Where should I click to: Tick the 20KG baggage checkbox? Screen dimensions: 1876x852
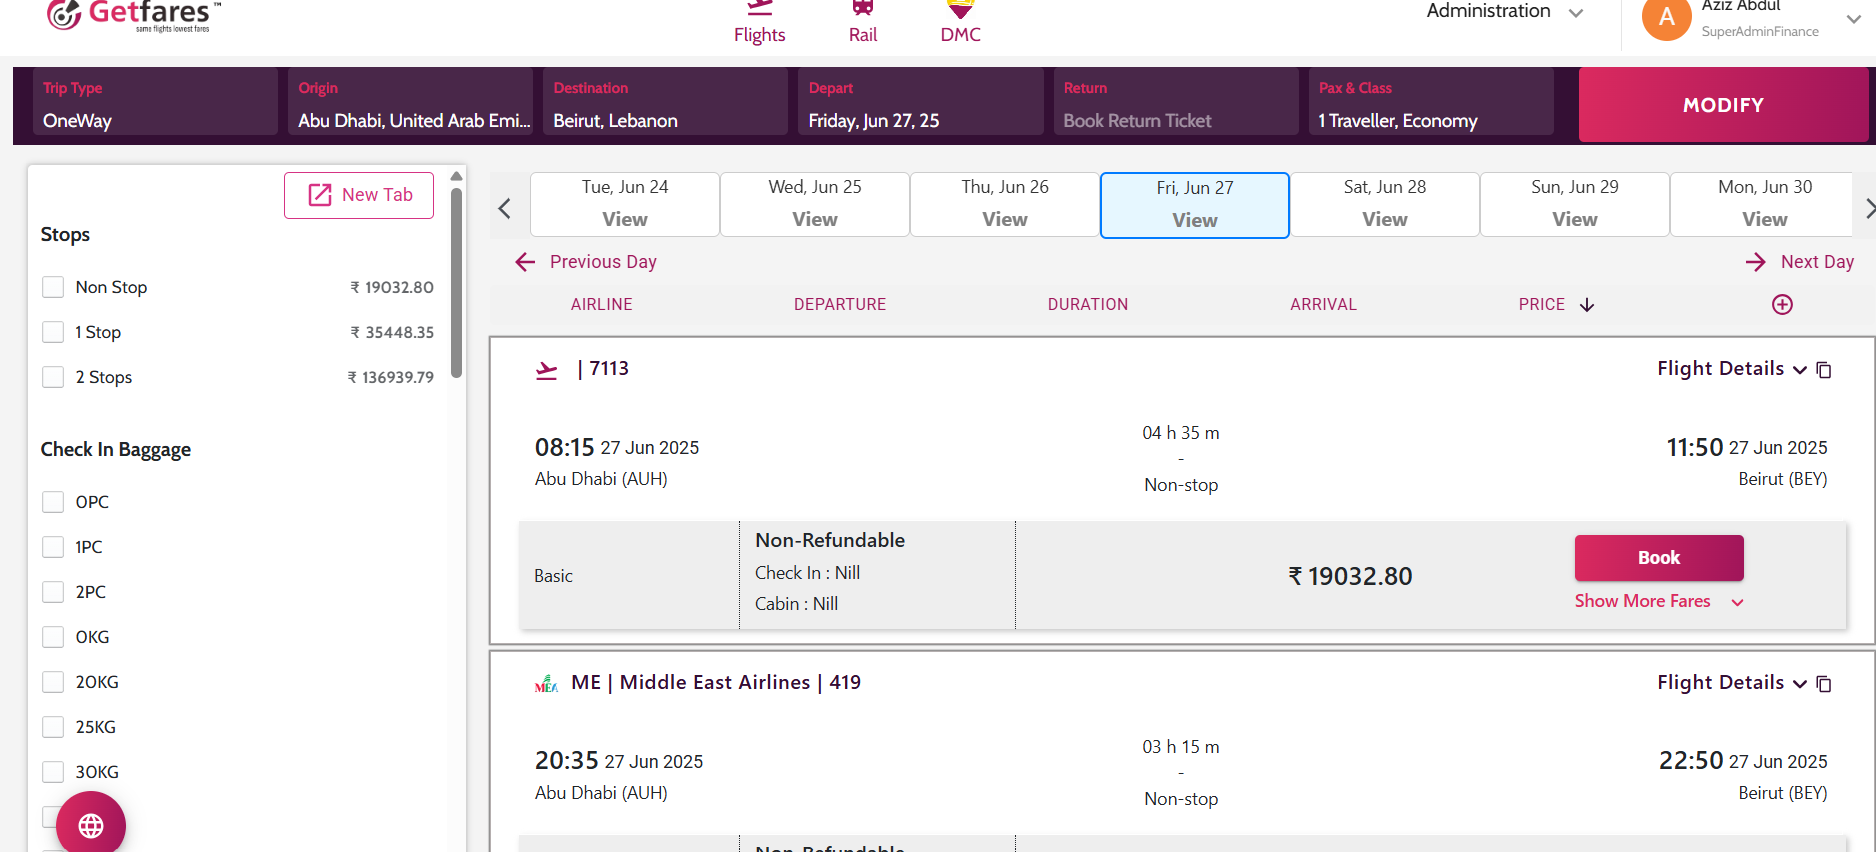coord(53,682)
